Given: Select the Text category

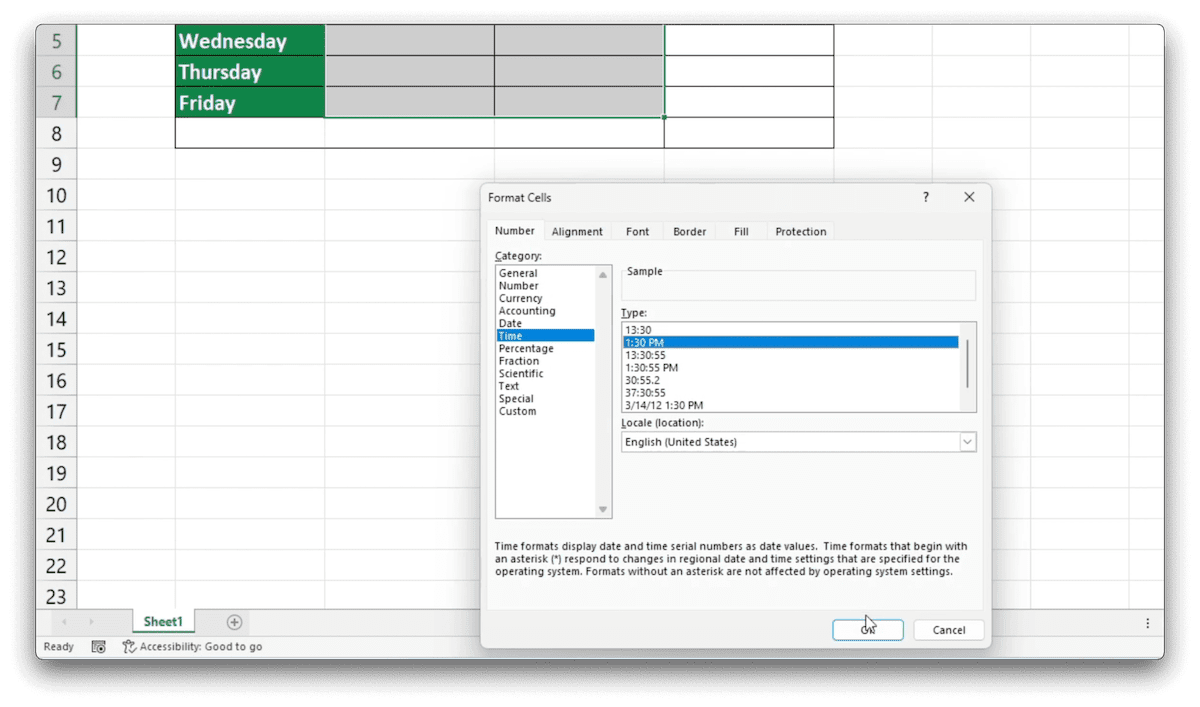Looking at the screenshot, I should (x=545, y=386).
